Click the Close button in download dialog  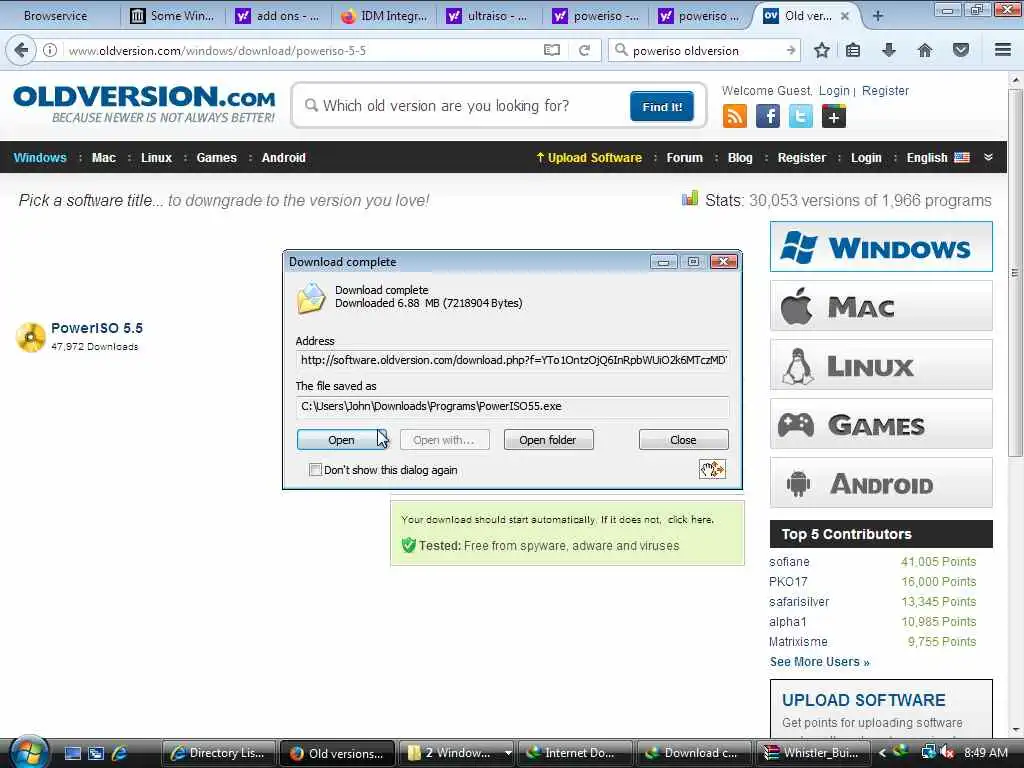pyautogui.click(x=683, y=440)
